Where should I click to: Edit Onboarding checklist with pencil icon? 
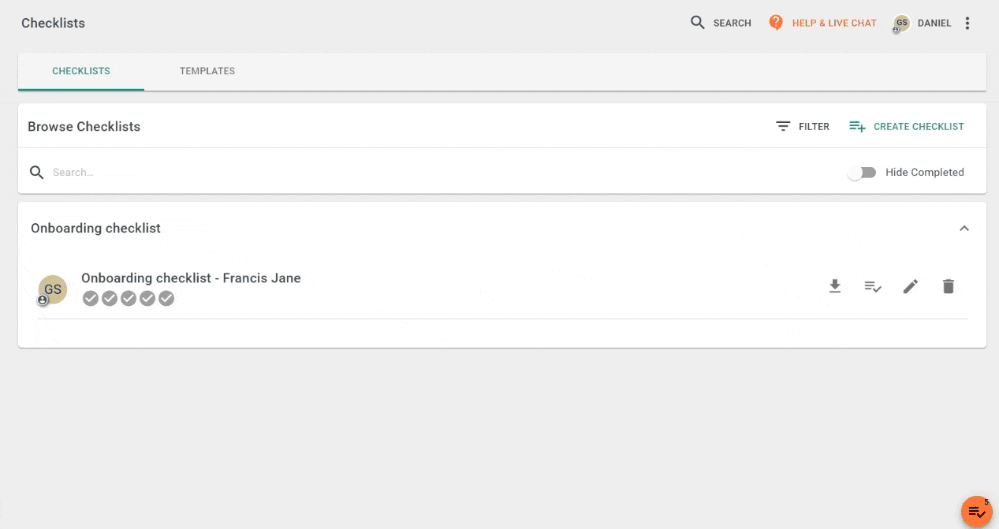tap(910, 287)
